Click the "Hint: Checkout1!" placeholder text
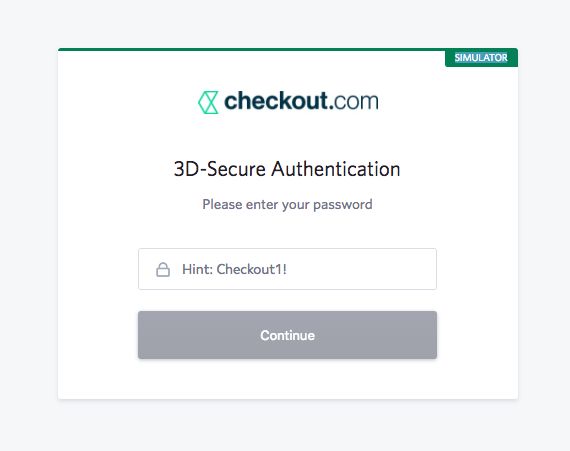The image size is (570, 451). click(x=234, y=269)
